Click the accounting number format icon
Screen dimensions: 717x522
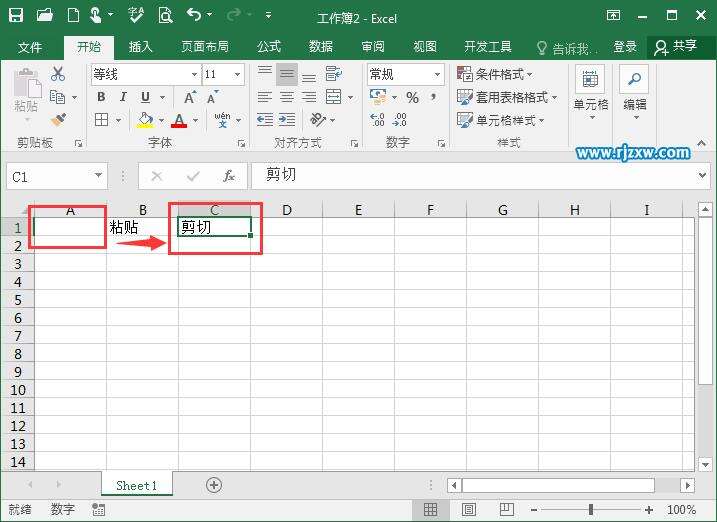tap(378, 97)
